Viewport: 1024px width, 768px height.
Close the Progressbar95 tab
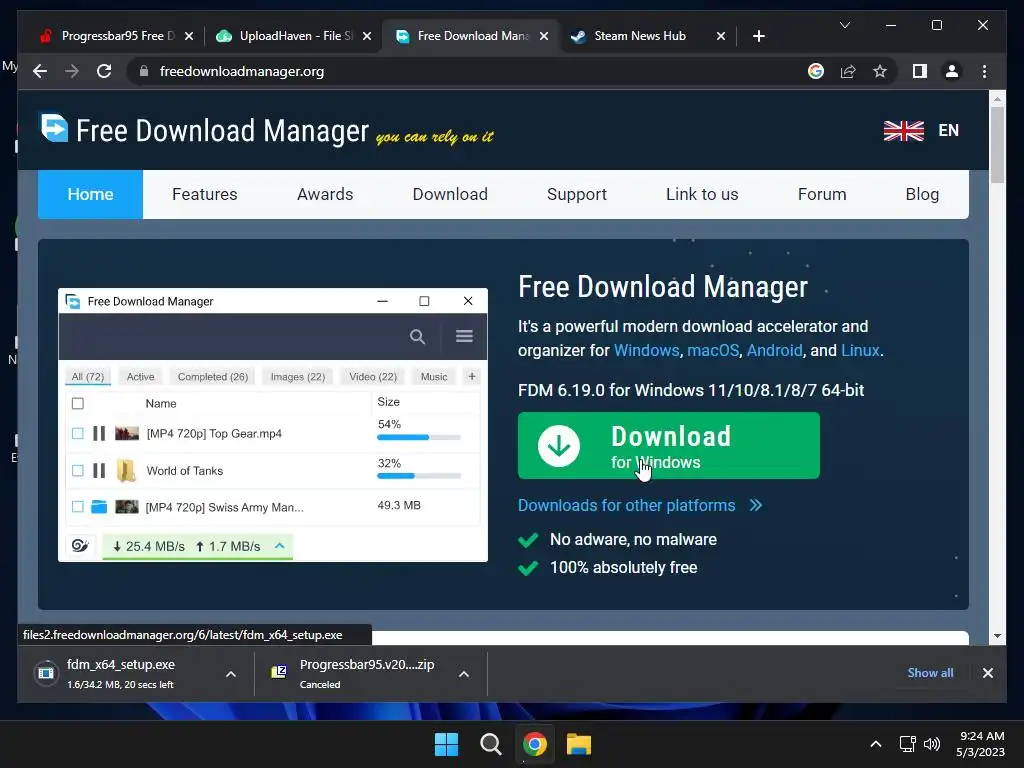pyautogui.click(x=189, y=37)
